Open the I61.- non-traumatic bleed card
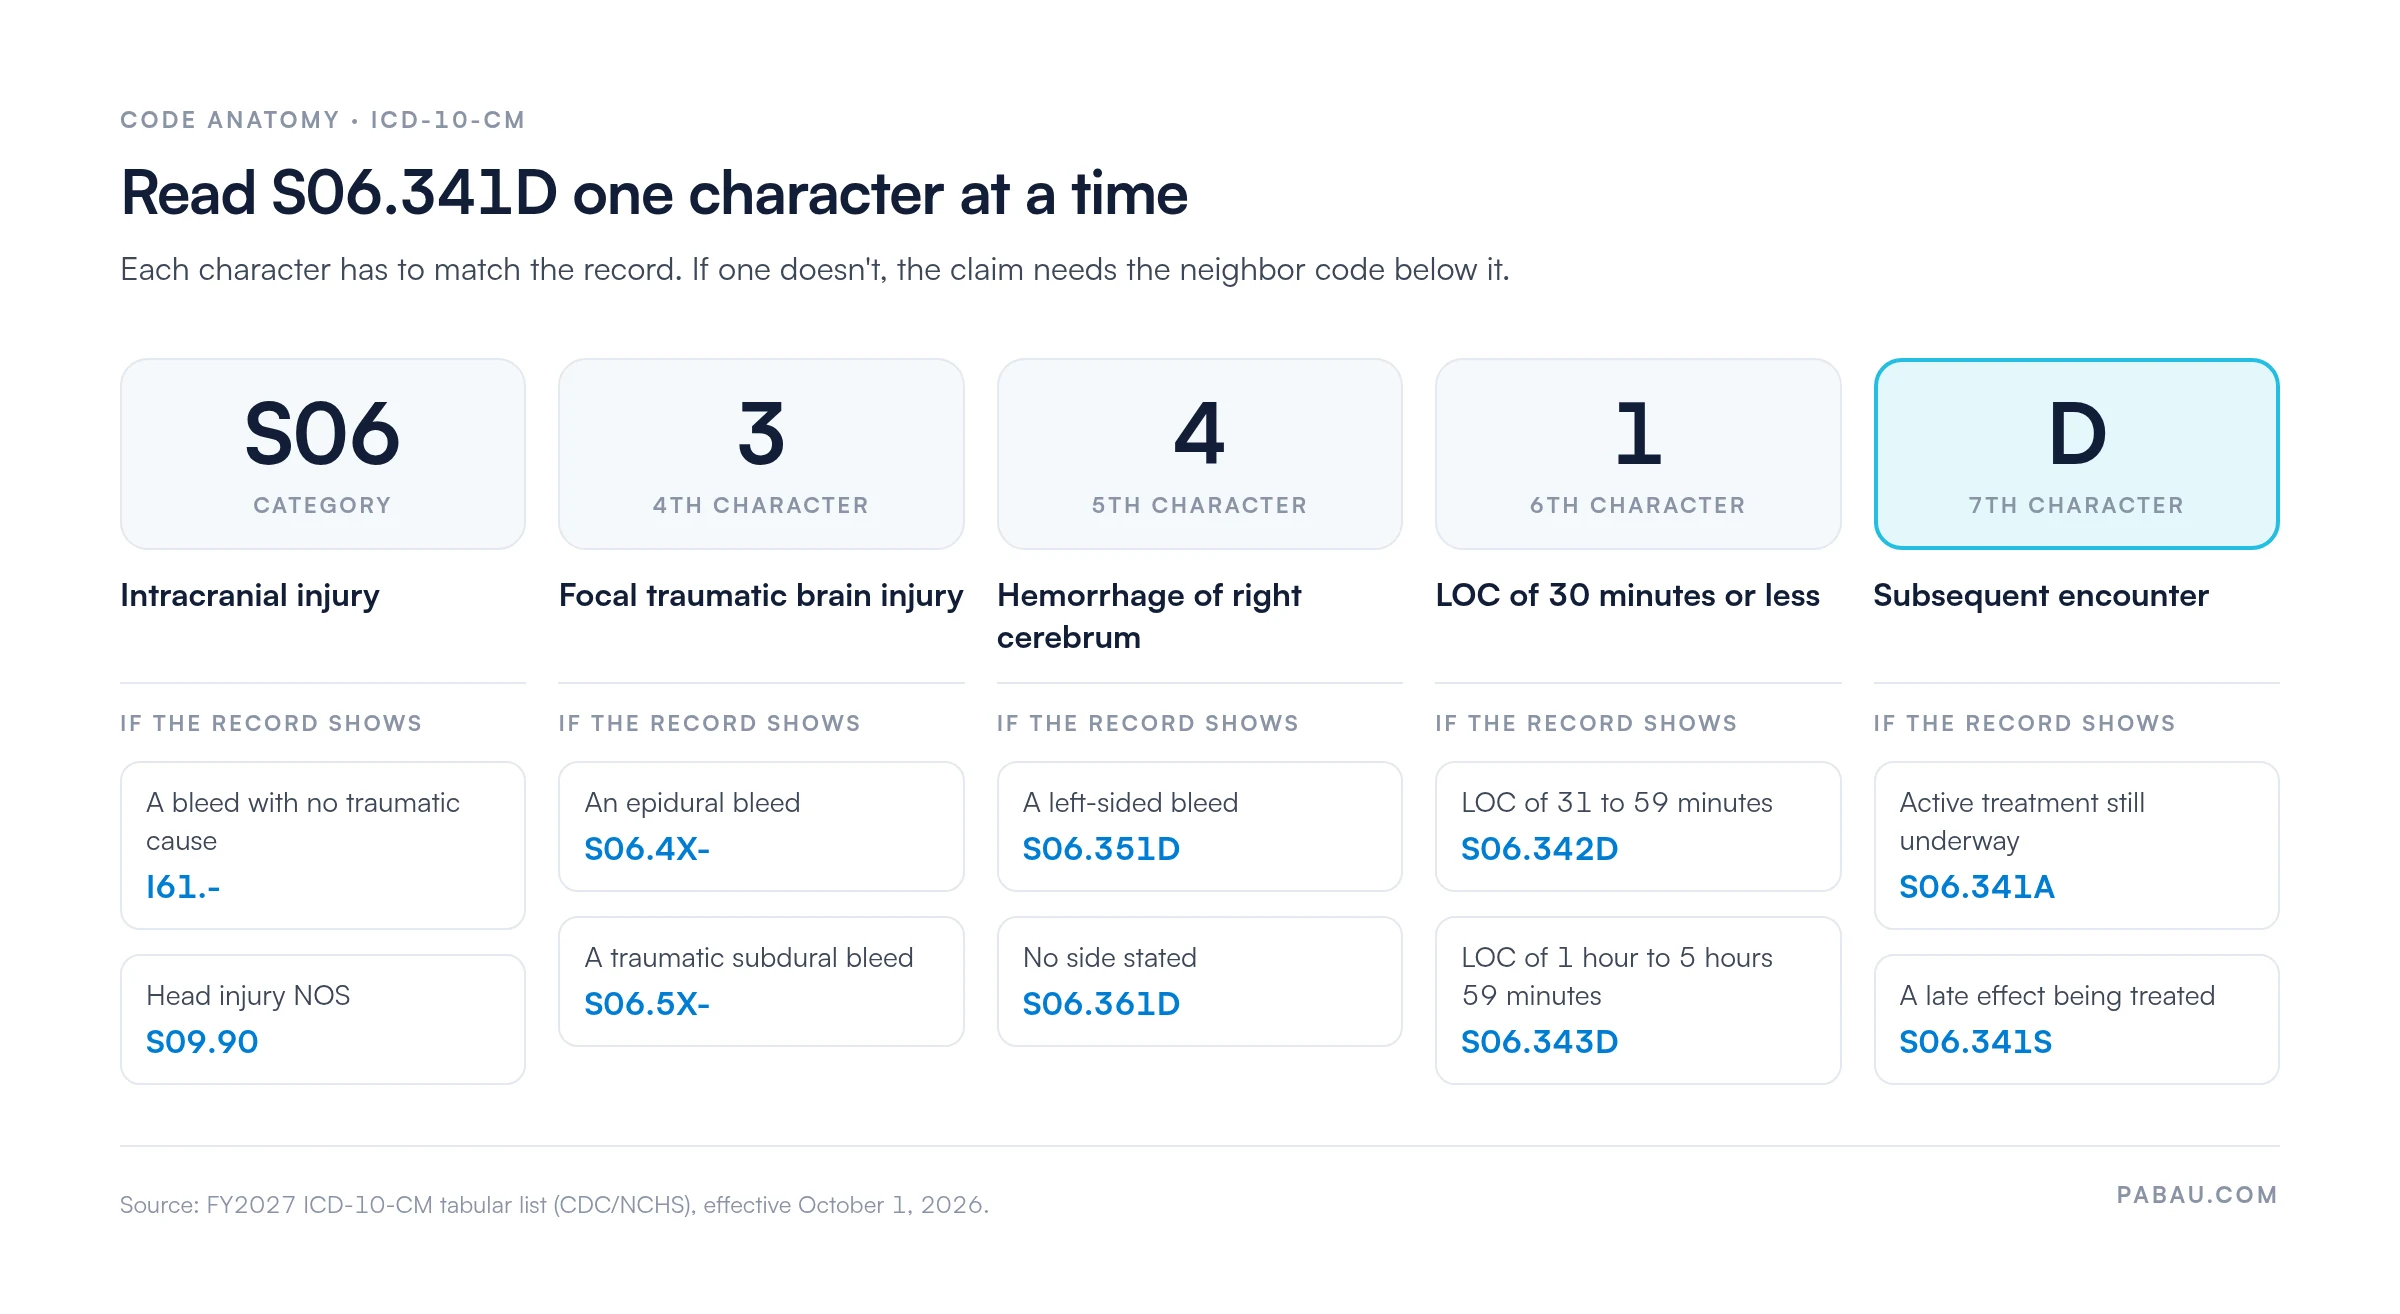Viewport: 2400px width, 1314px height. [x=322, y=845]
